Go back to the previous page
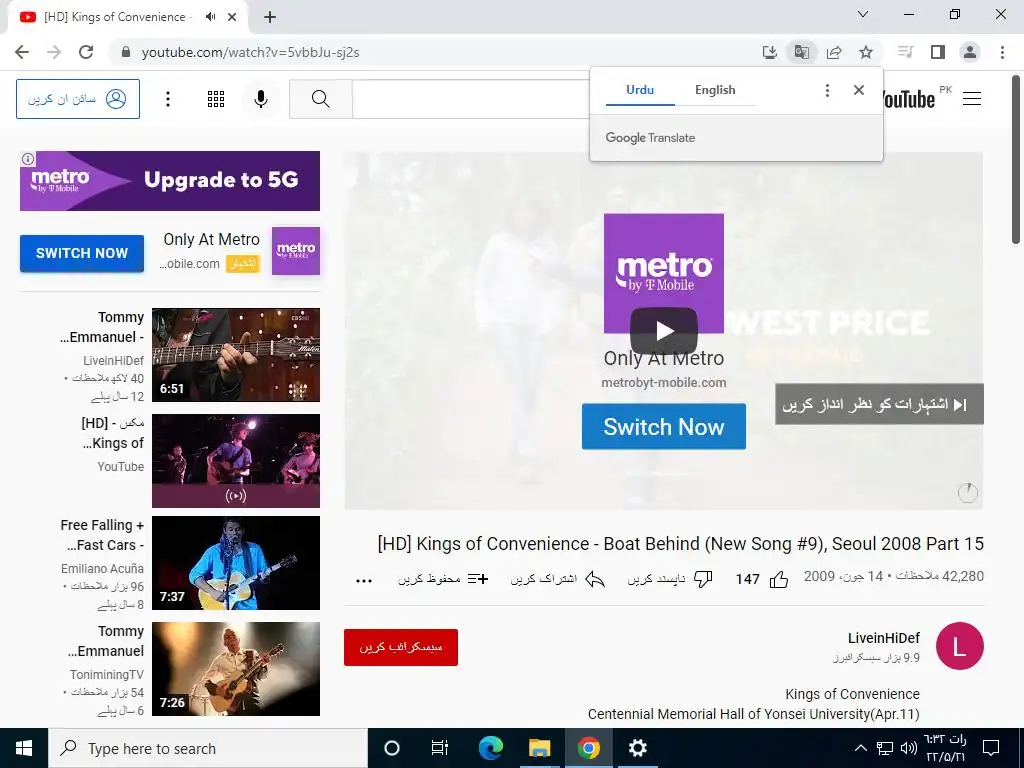Viewport: 1024px width, 768px height. (22, 52)
